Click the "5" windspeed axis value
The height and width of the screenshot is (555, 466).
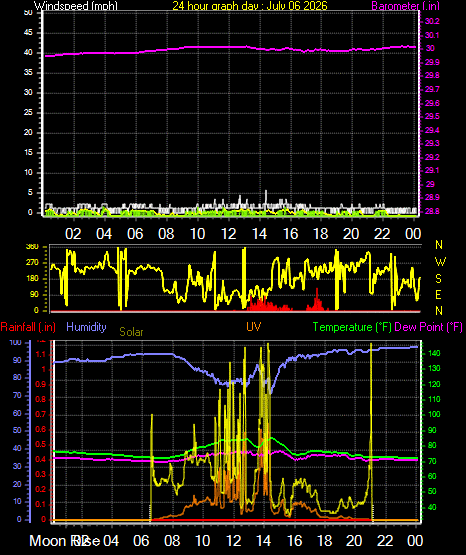tap(30, 193)
